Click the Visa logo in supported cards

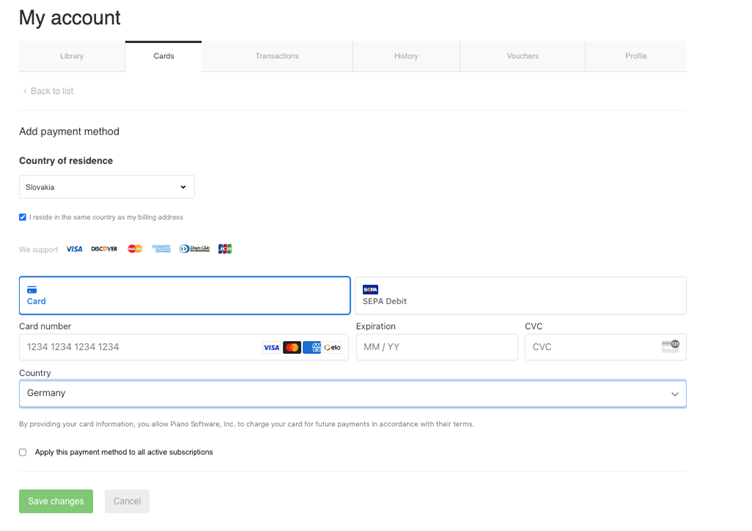(x=74, y=249)
